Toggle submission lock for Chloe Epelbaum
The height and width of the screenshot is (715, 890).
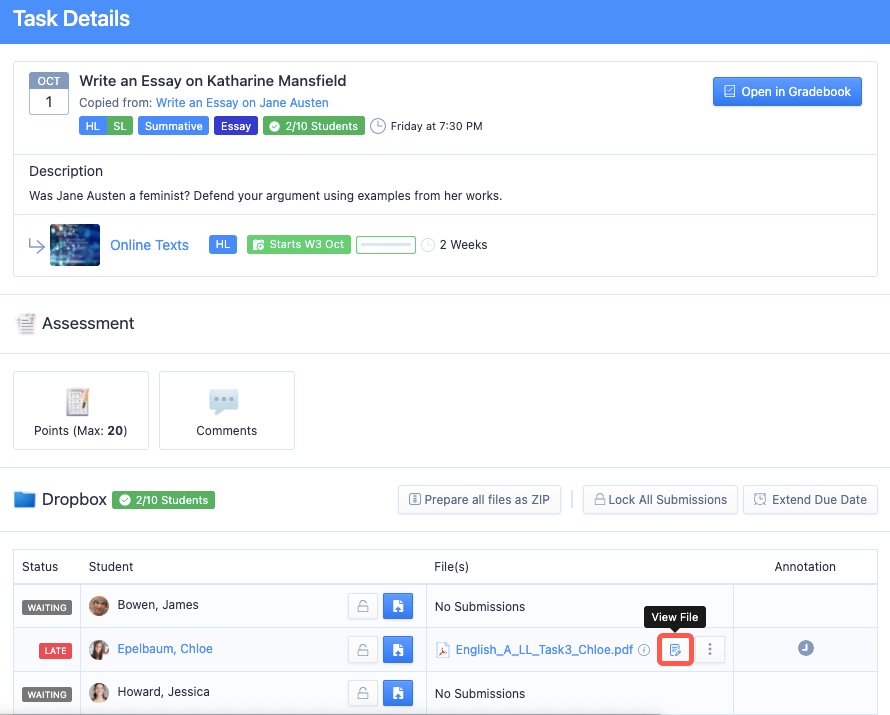[x=363, y=650]
